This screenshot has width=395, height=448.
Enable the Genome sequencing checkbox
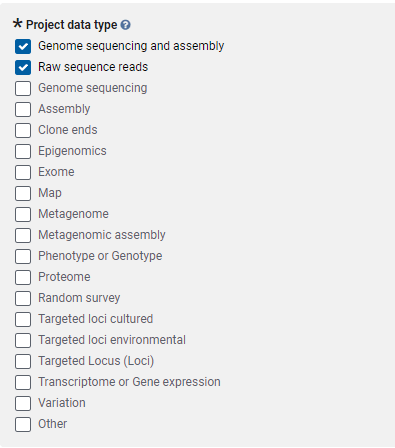click(x=23, y=88)
